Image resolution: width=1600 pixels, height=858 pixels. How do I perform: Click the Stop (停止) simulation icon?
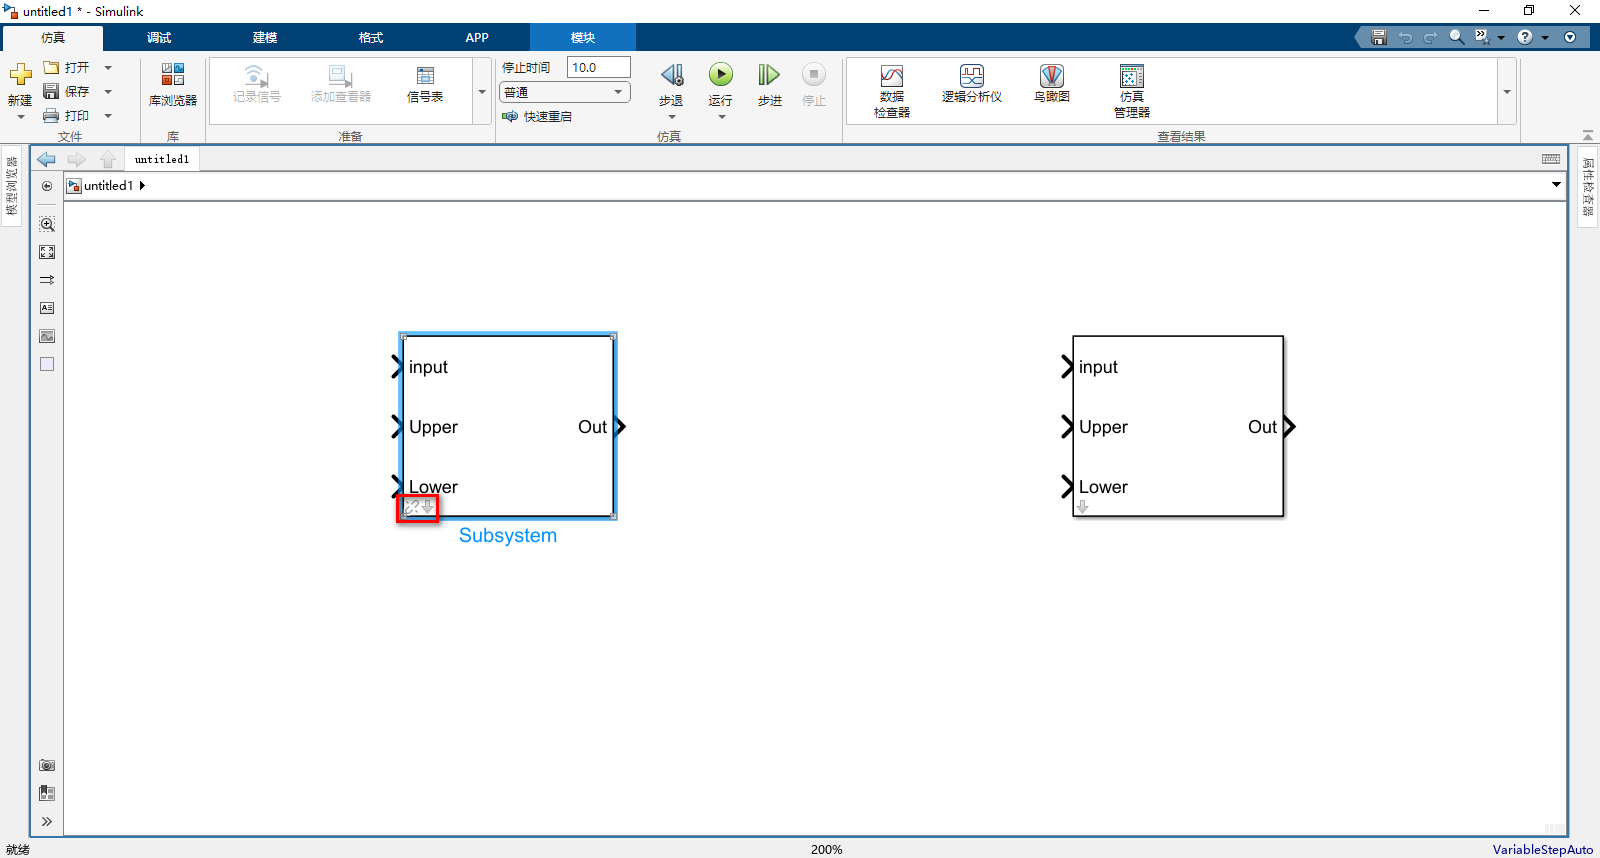[814, 75]
